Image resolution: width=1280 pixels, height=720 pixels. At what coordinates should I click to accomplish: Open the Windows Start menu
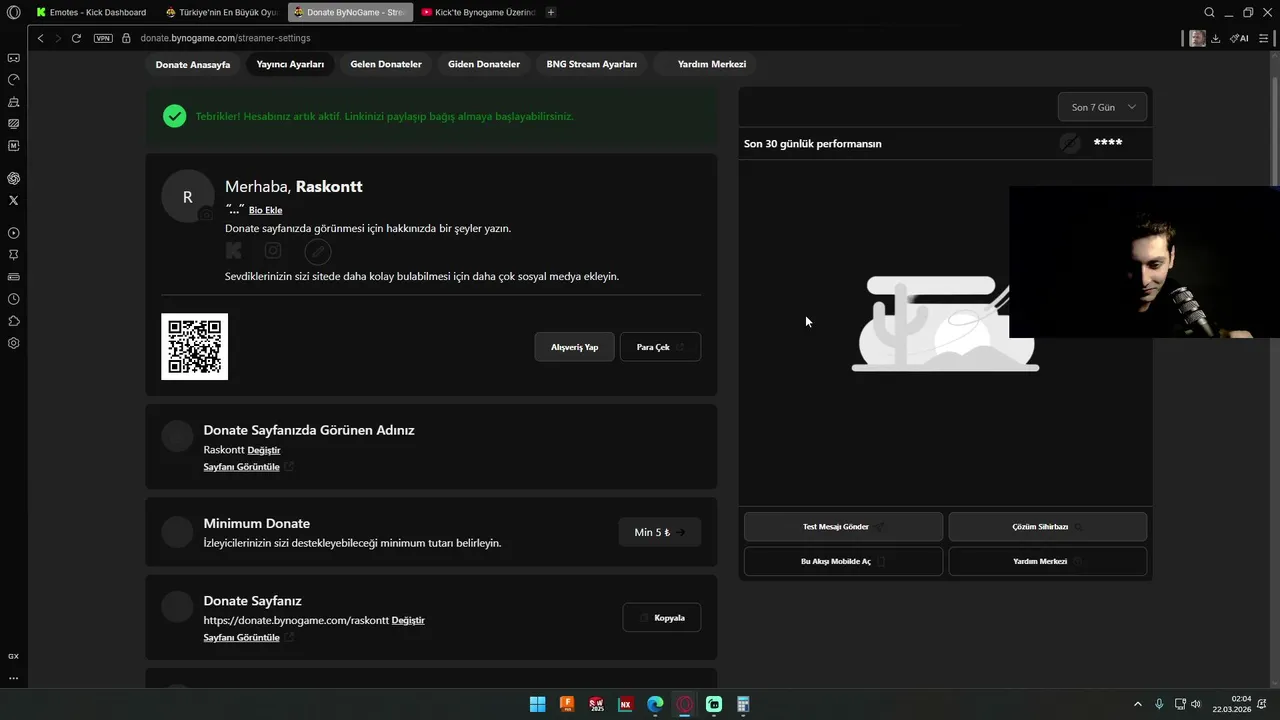[537, 704]
